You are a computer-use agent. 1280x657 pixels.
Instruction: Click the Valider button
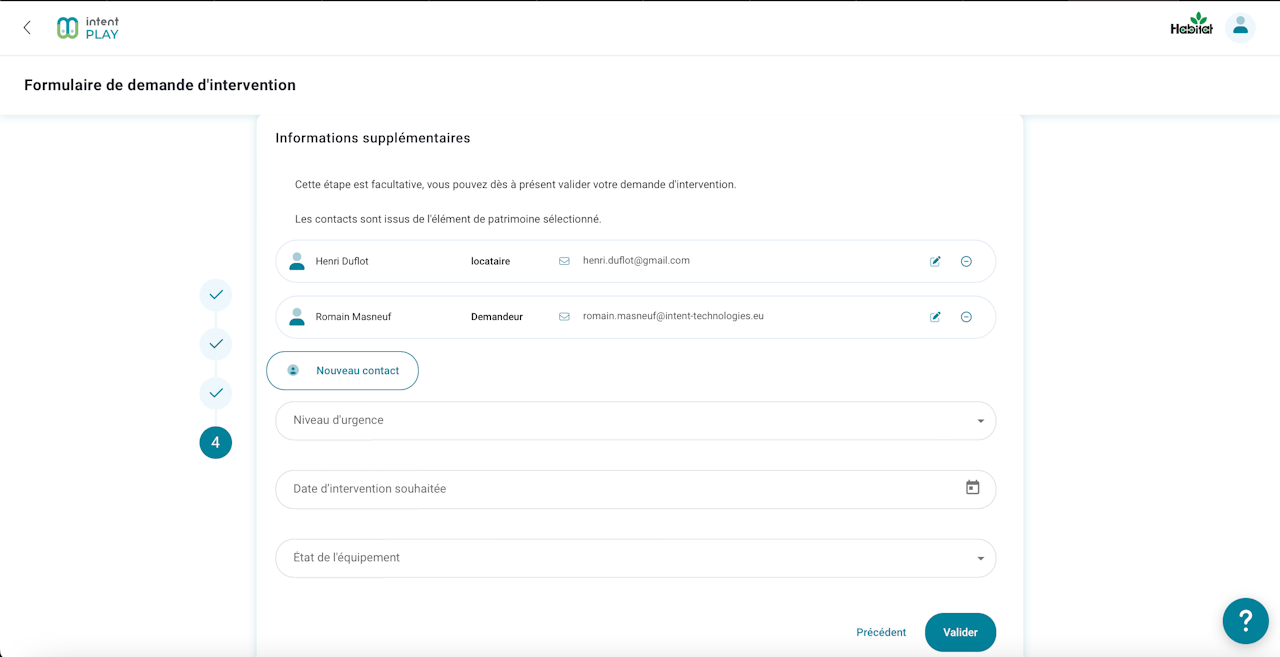960,632
